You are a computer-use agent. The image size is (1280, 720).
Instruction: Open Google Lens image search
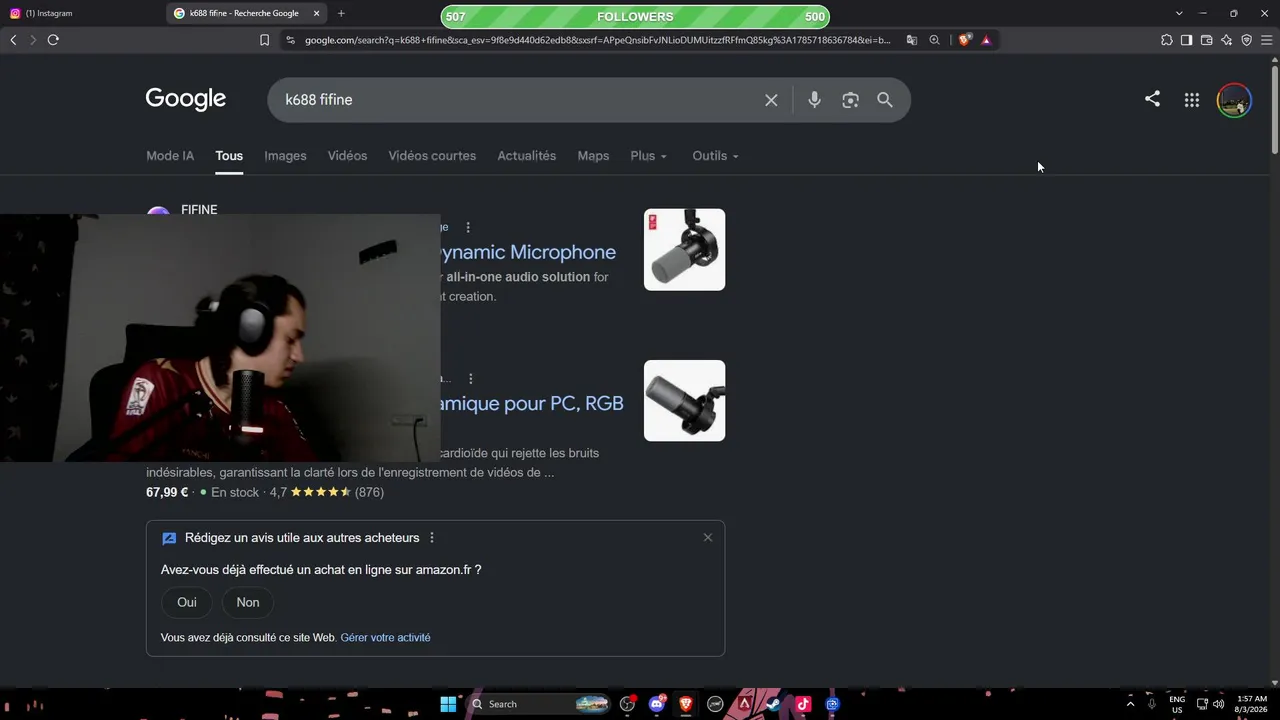[x=850, y=100]
